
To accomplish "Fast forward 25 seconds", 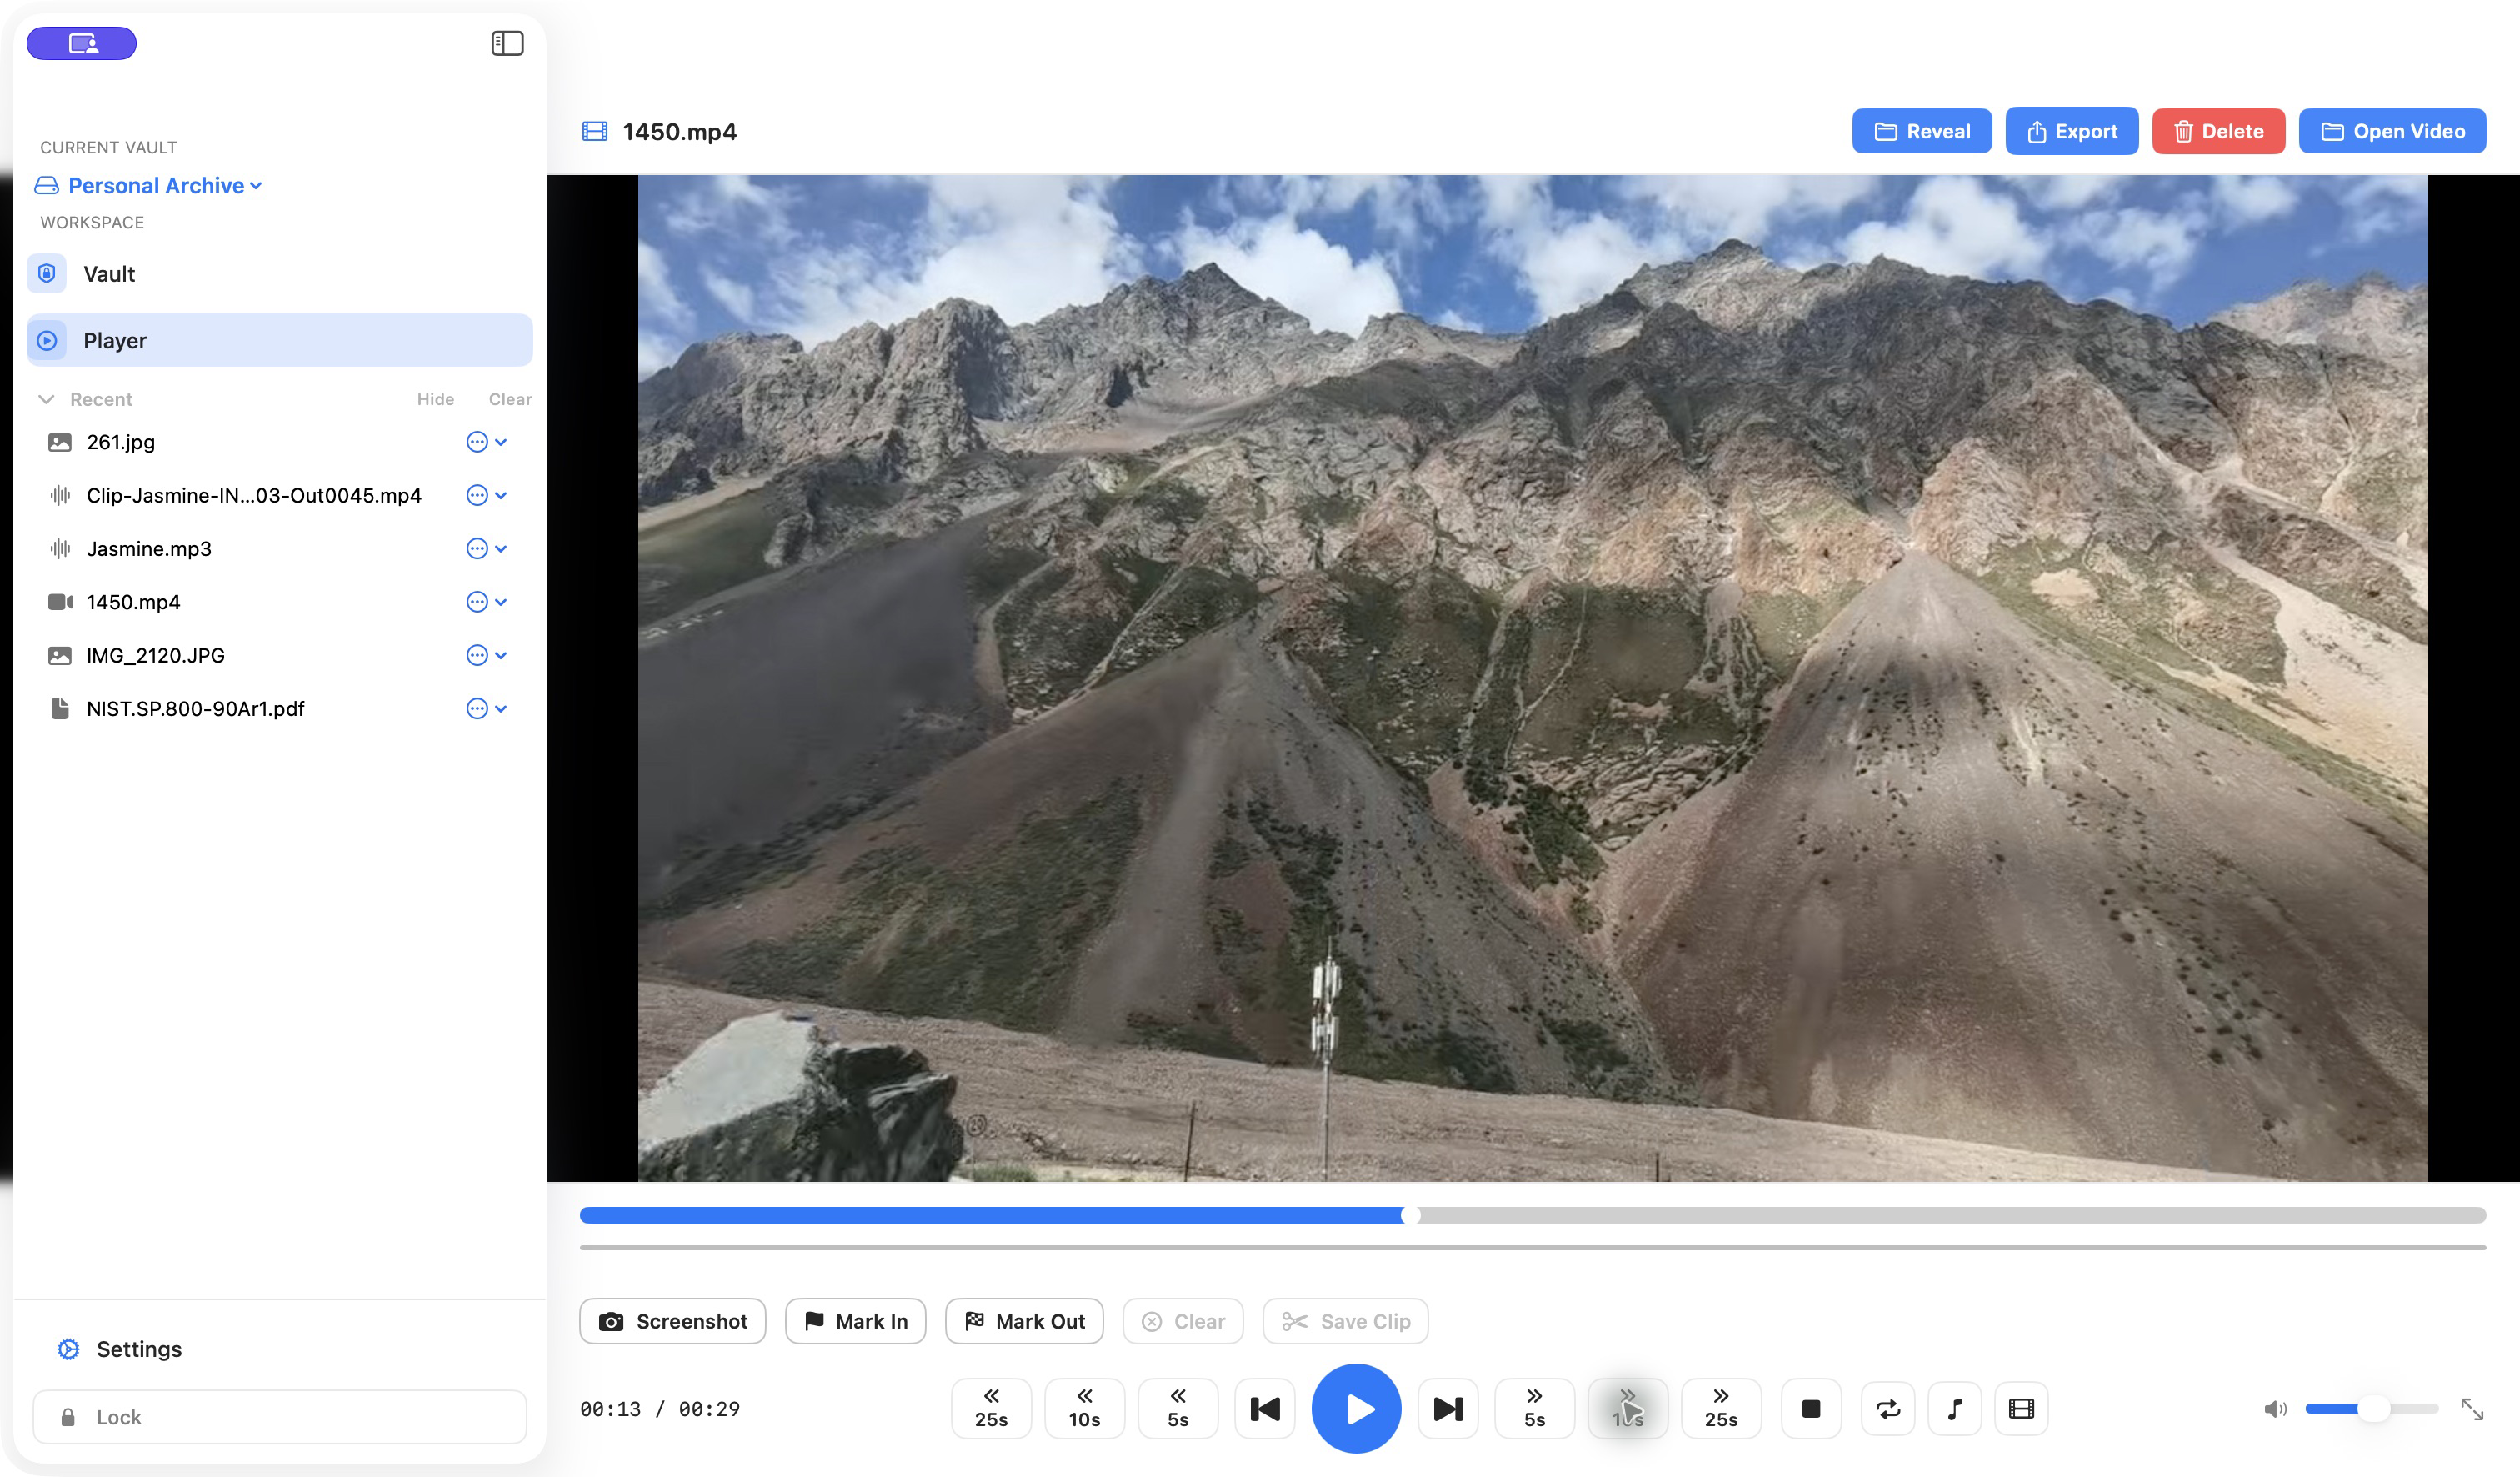I will coord(1721,1408).
